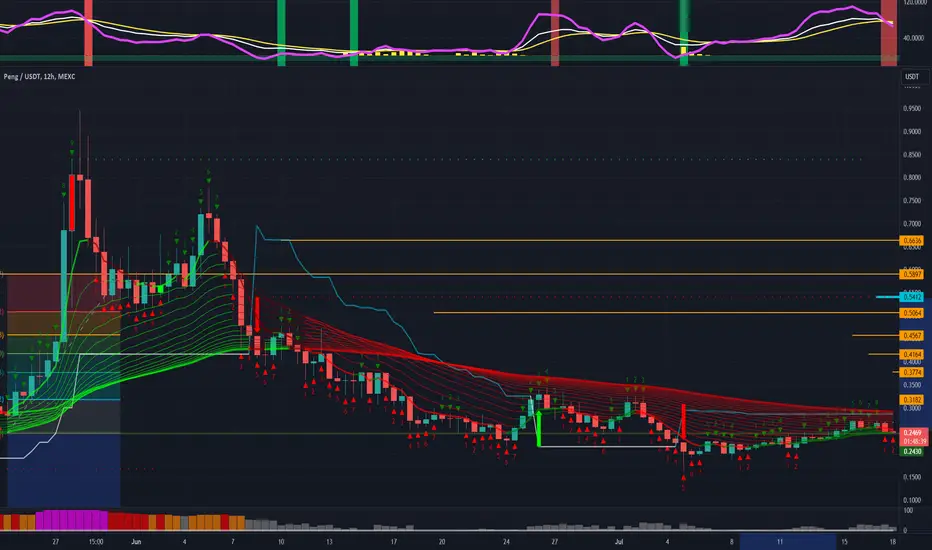
Task: Select the 0.4164 orange price level label
Action: coord(911,354)
